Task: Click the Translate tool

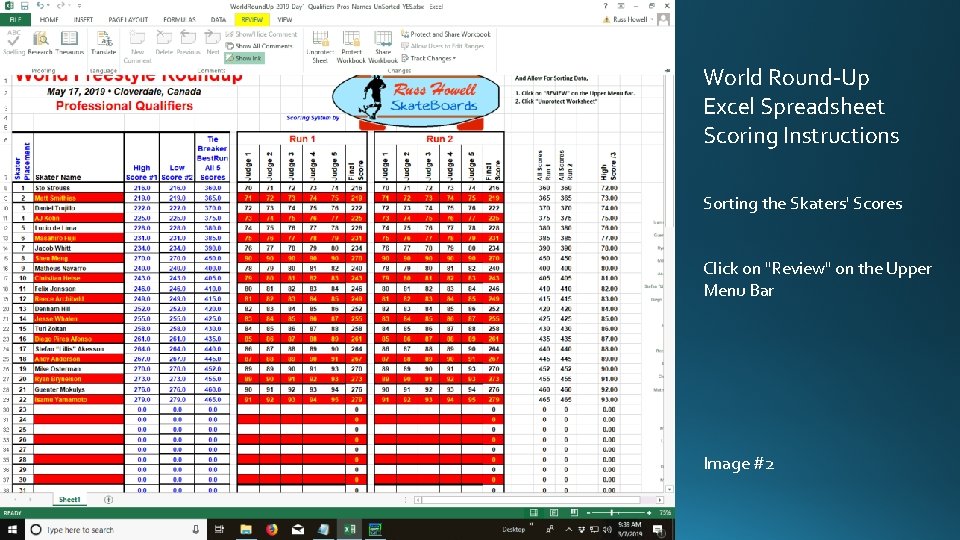Action: [x=103, y=43]
